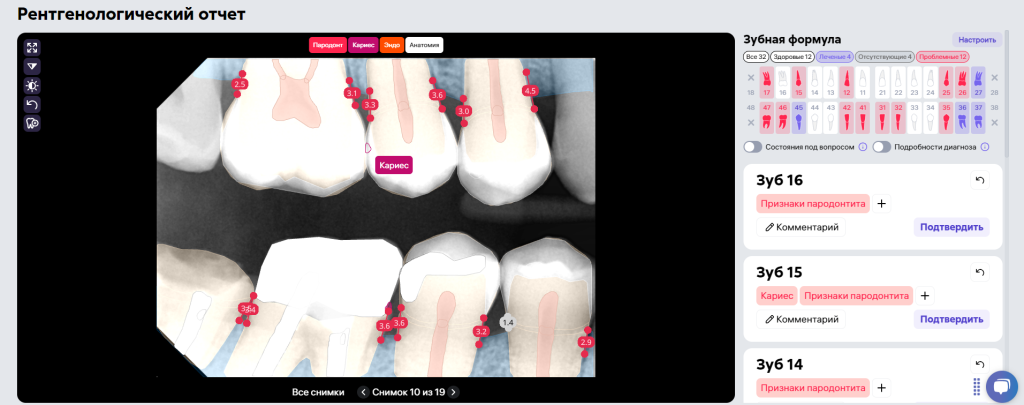Screen dimensions: 1024x405
Task: Open Все снимки list
Action: [x=318, y=392]
